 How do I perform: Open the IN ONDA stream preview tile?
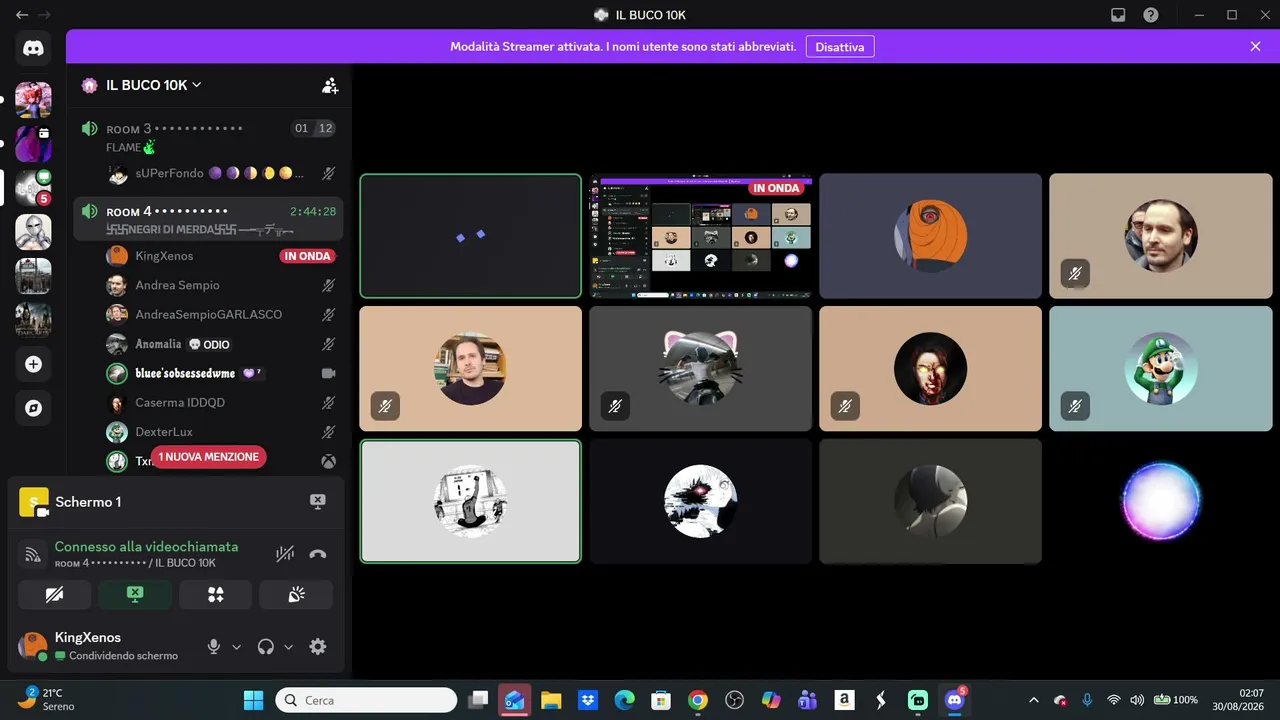[x=700, y=236]
